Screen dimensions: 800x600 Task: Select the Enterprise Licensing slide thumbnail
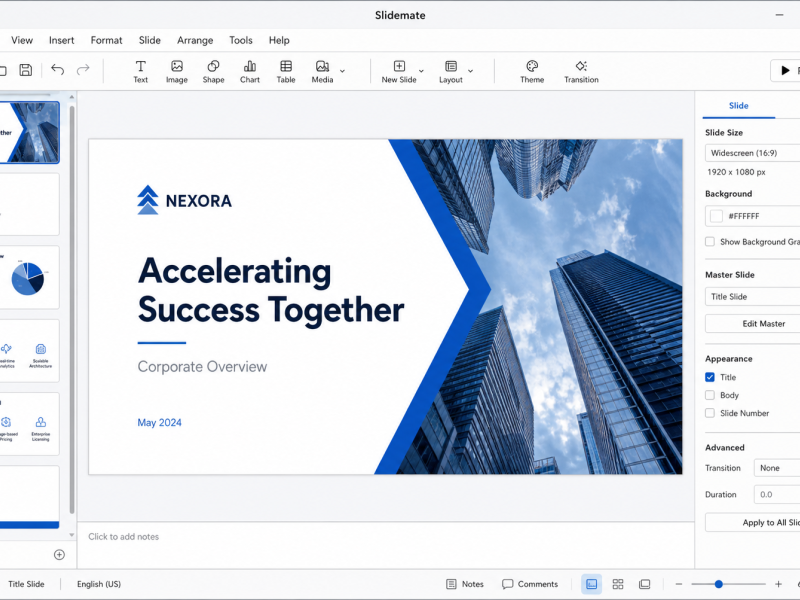pos(30,424)
